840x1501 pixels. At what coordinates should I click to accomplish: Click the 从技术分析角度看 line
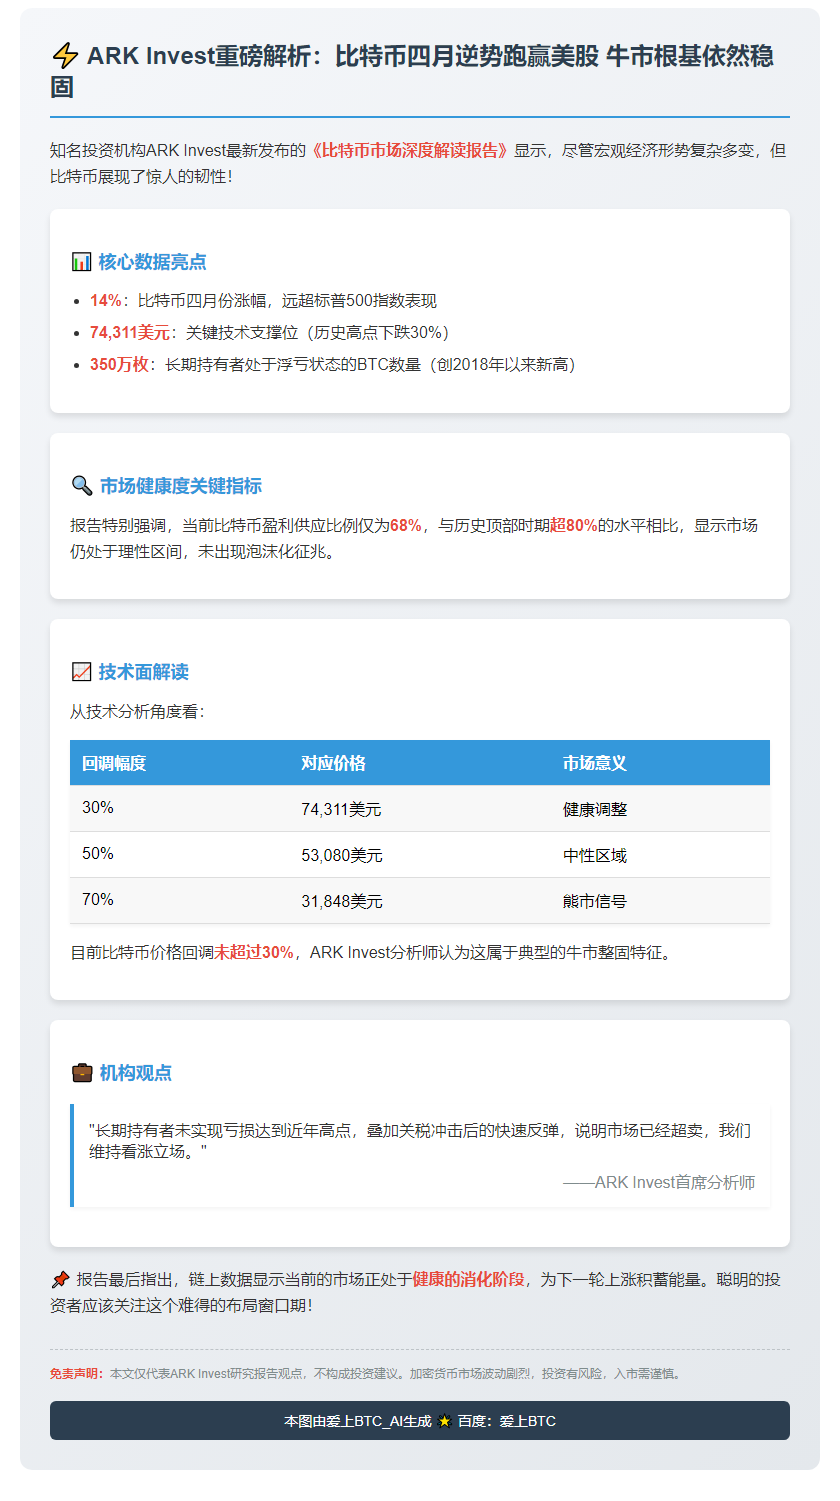[137, 712]
